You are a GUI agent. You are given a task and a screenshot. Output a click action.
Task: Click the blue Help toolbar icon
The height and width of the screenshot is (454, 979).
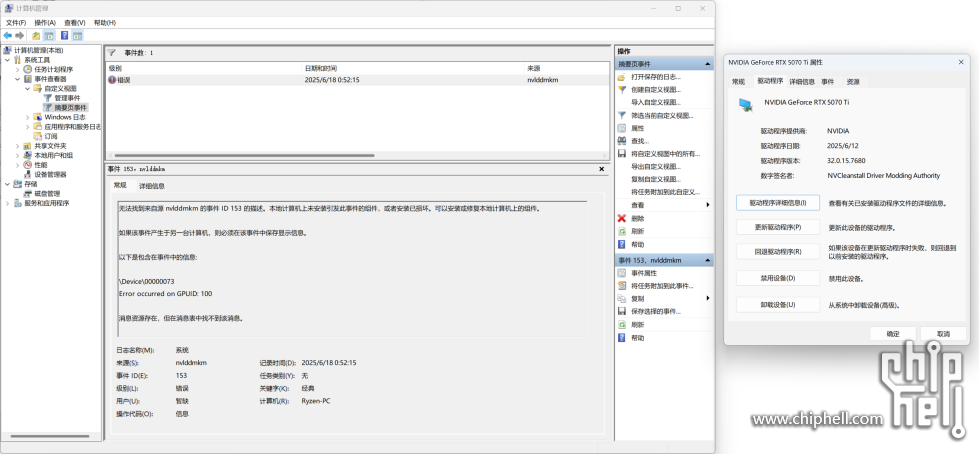click(64, 36)
